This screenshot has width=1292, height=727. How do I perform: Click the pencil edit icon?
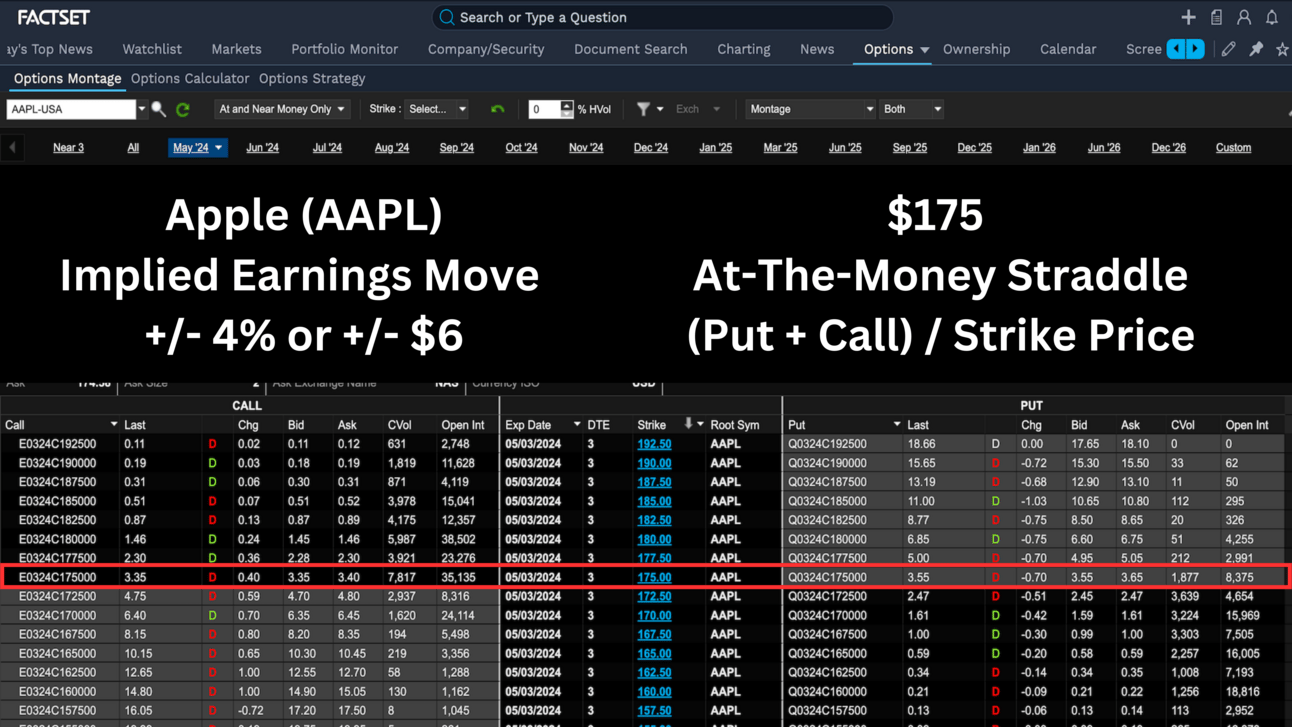click(1229, 49)
